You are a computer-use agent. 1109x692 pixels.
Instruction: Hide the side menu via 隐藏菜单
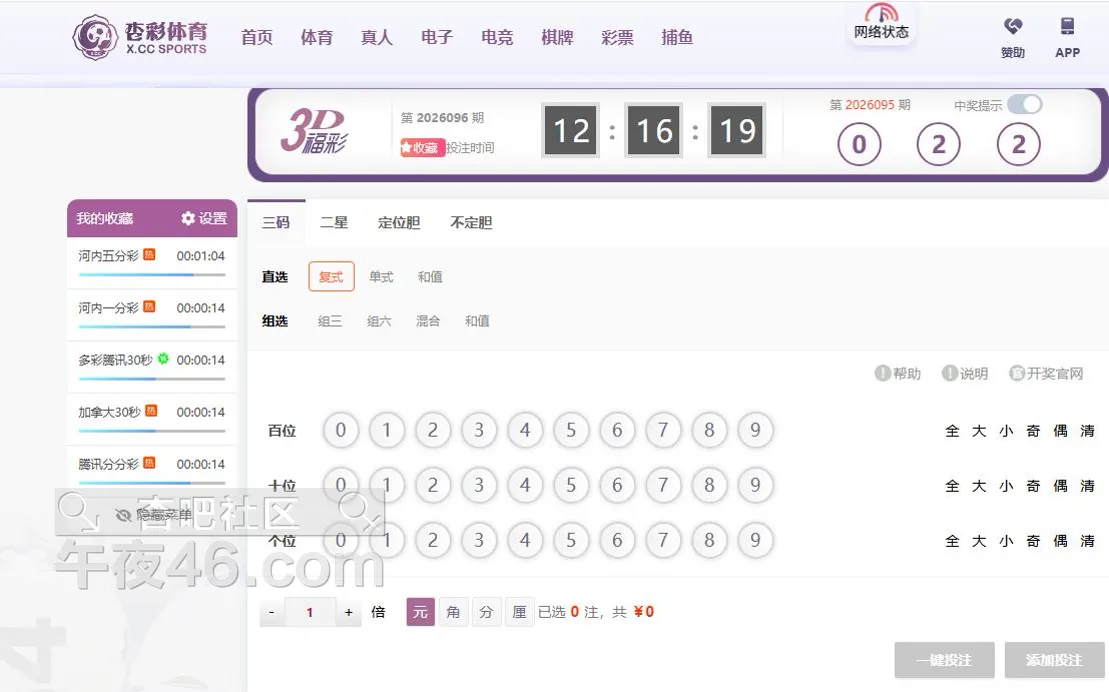click(152, 515)
